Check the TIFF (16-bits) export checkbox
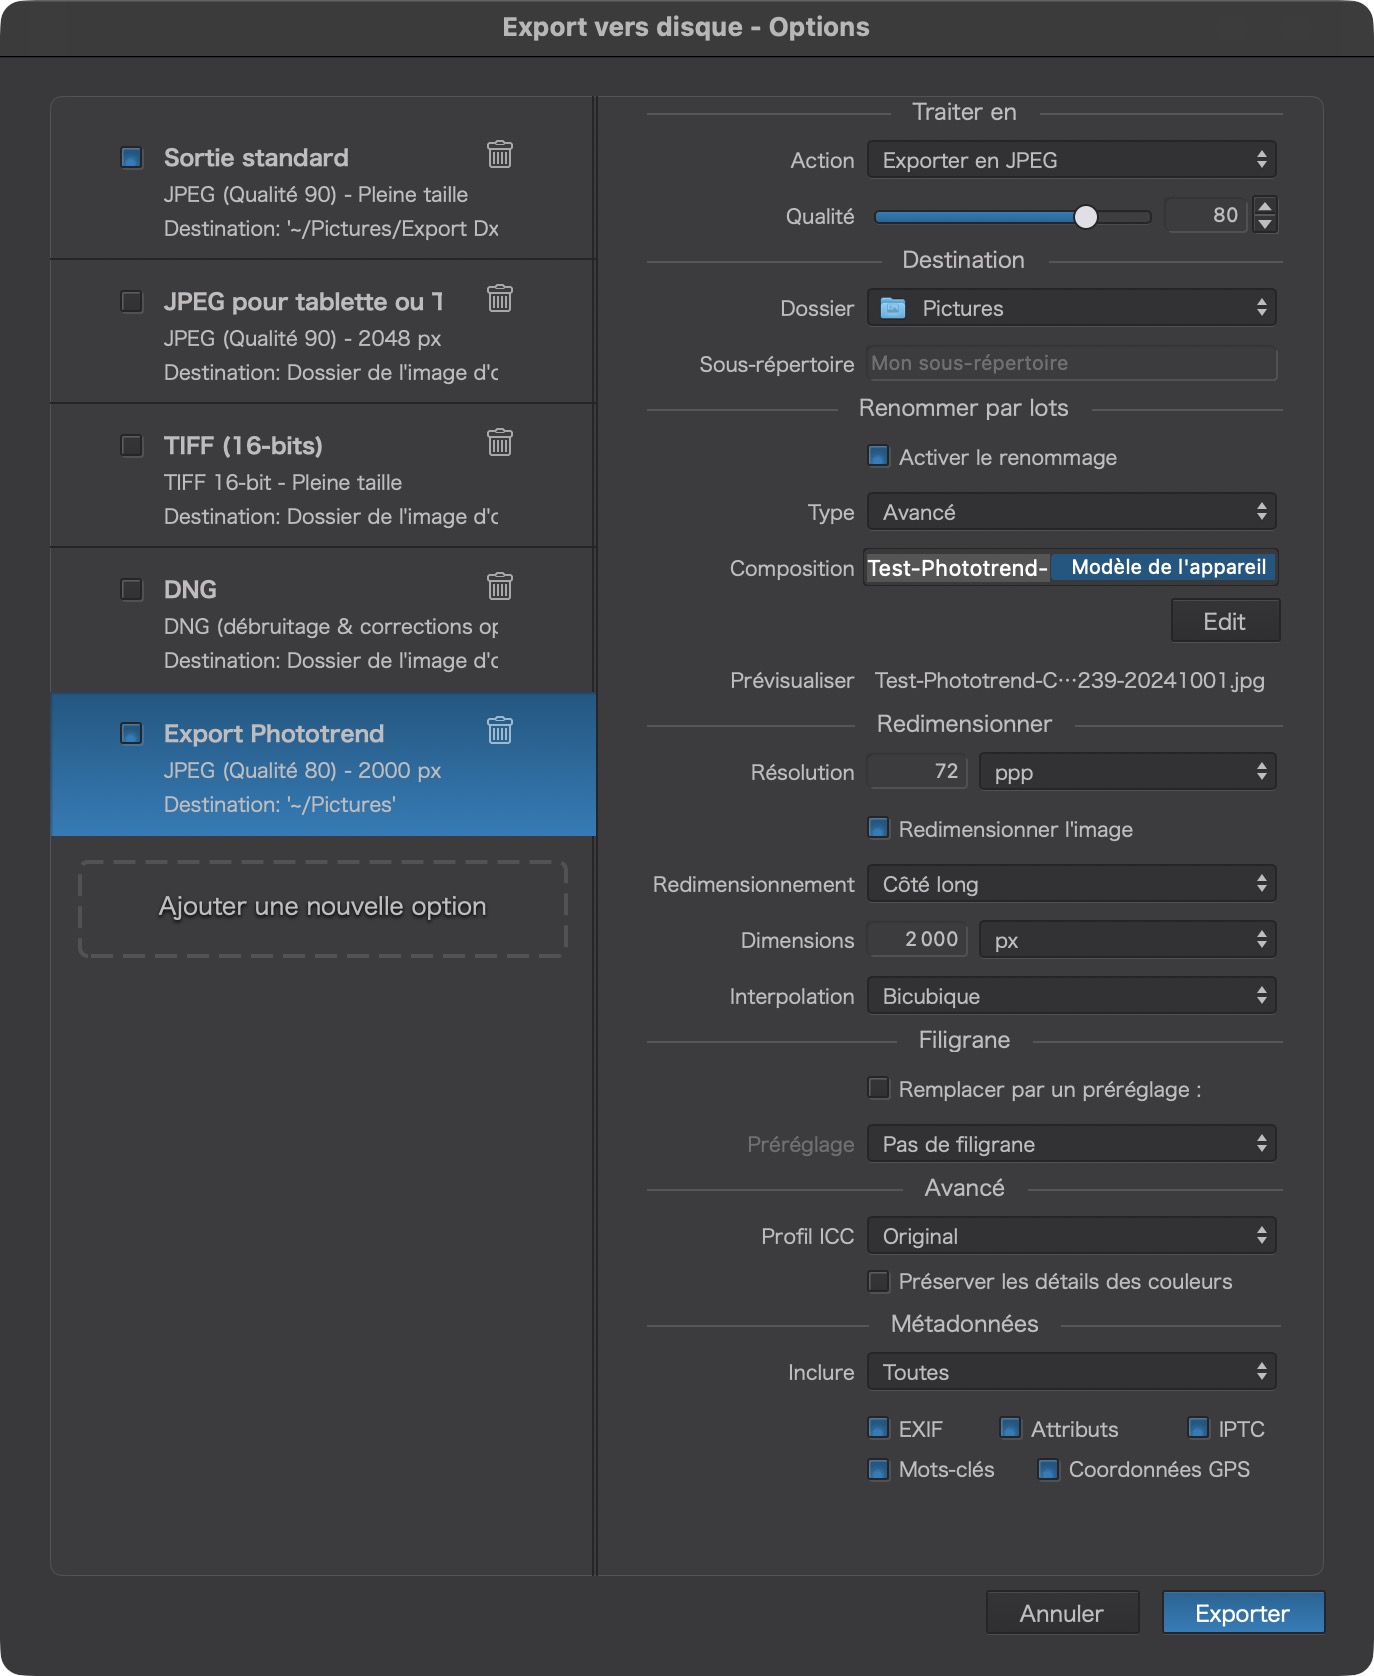Viewport: 1374px width, 1676px height. (132, 445)
